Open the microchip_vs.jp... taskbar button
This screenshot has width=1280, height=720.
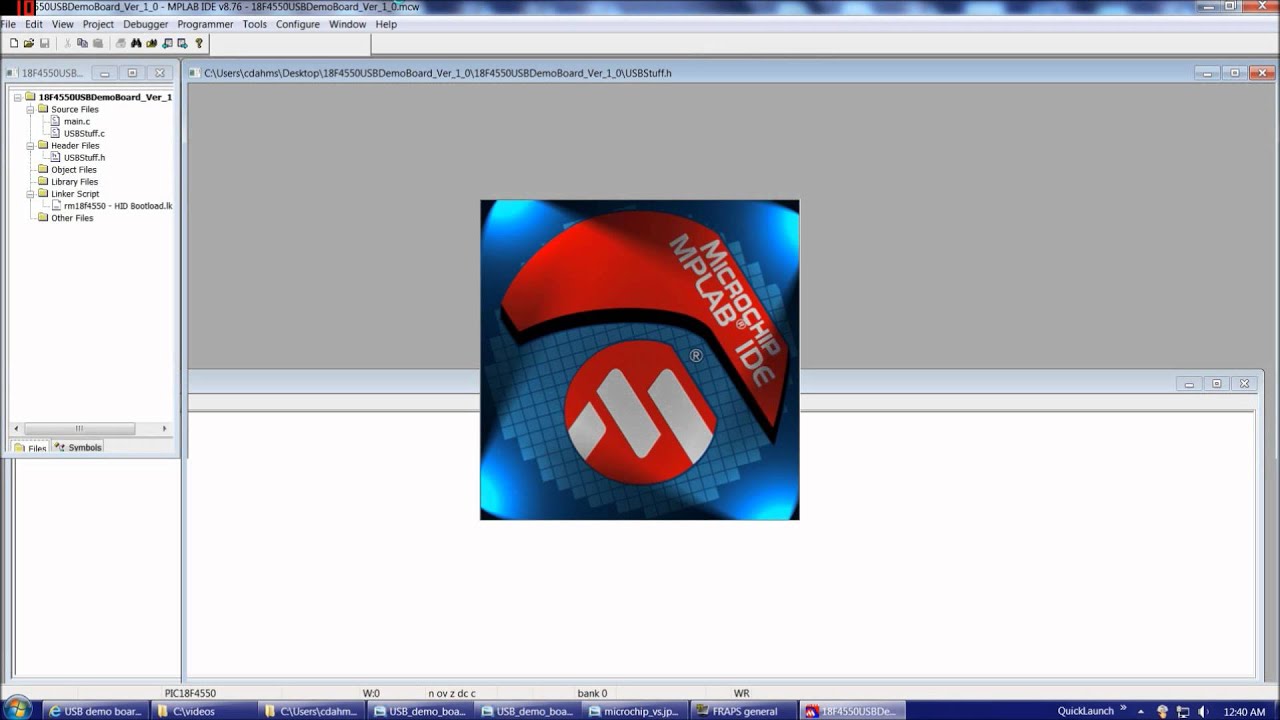tap(635, 711)
